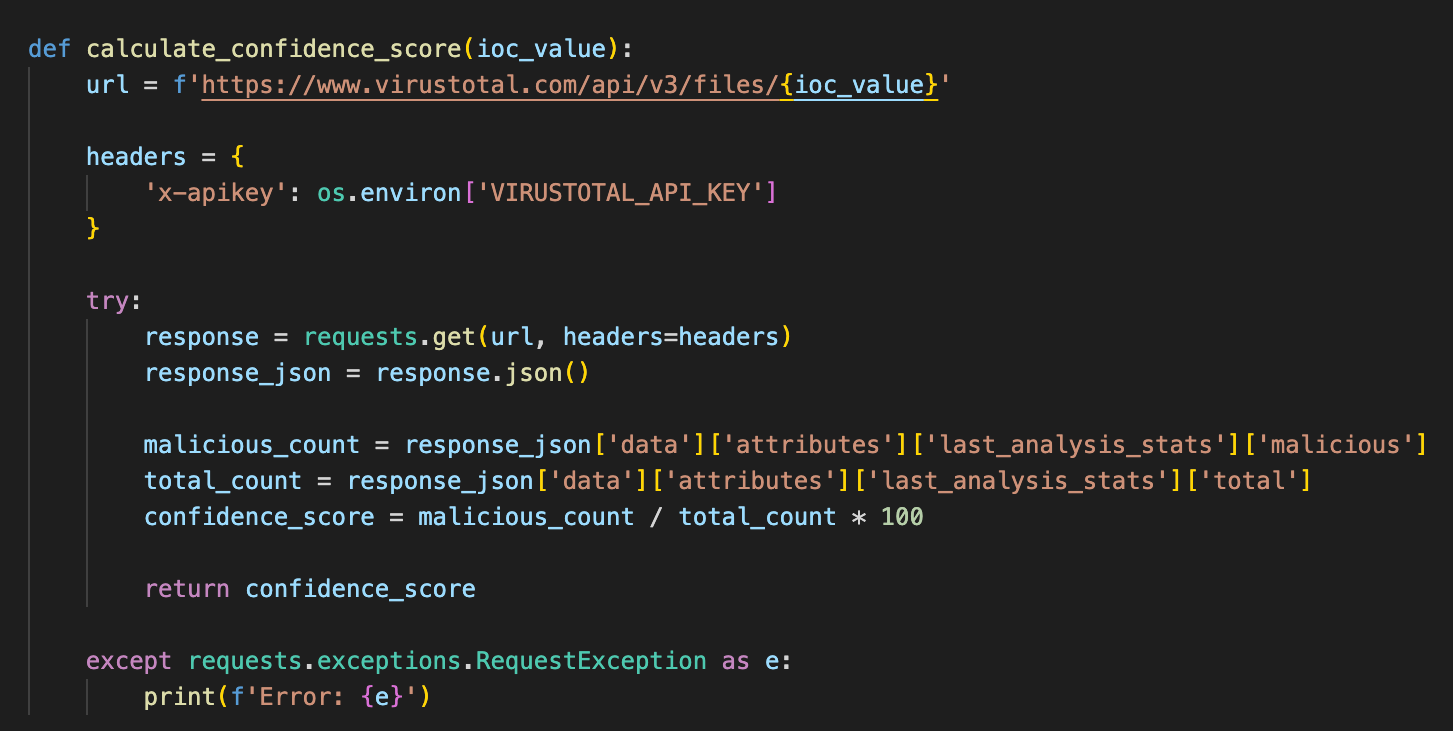Click 'confidence_score' in the return statement
The height and width of the screenshot is (731, 1453).
point(361,589)
